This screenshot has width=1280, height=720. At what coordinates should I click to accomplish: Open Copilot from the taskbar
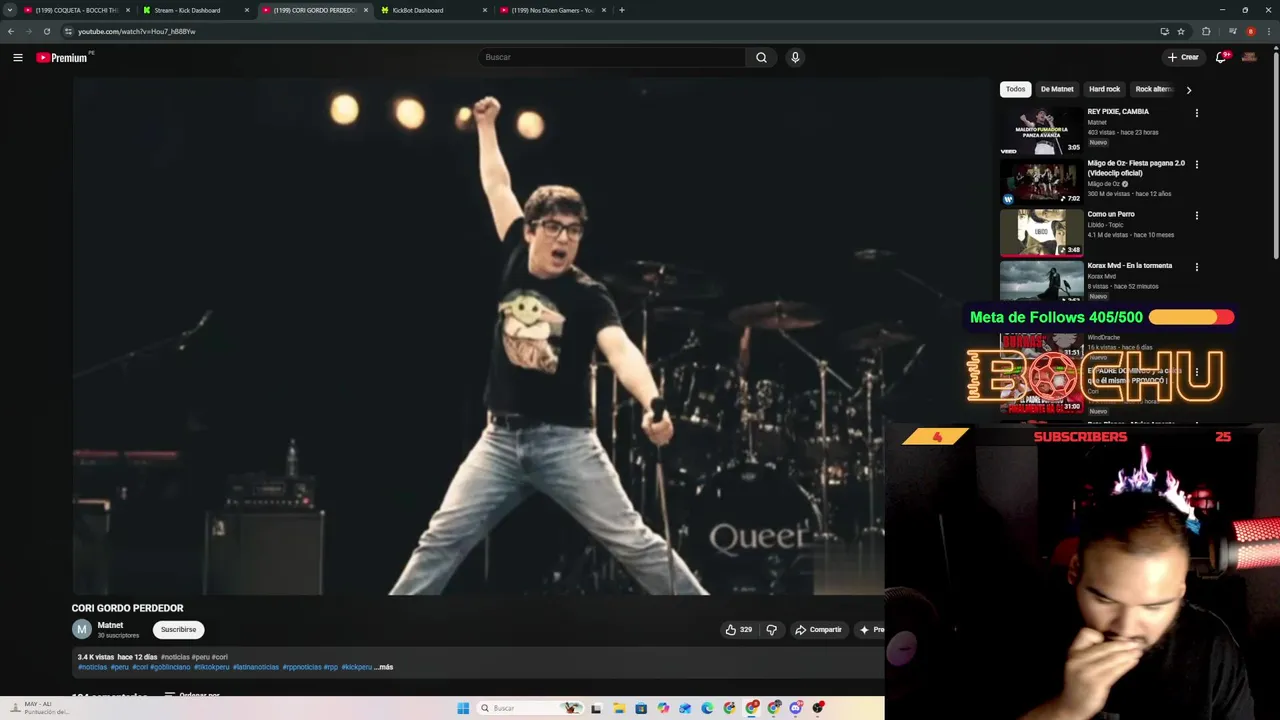(663, 708)
